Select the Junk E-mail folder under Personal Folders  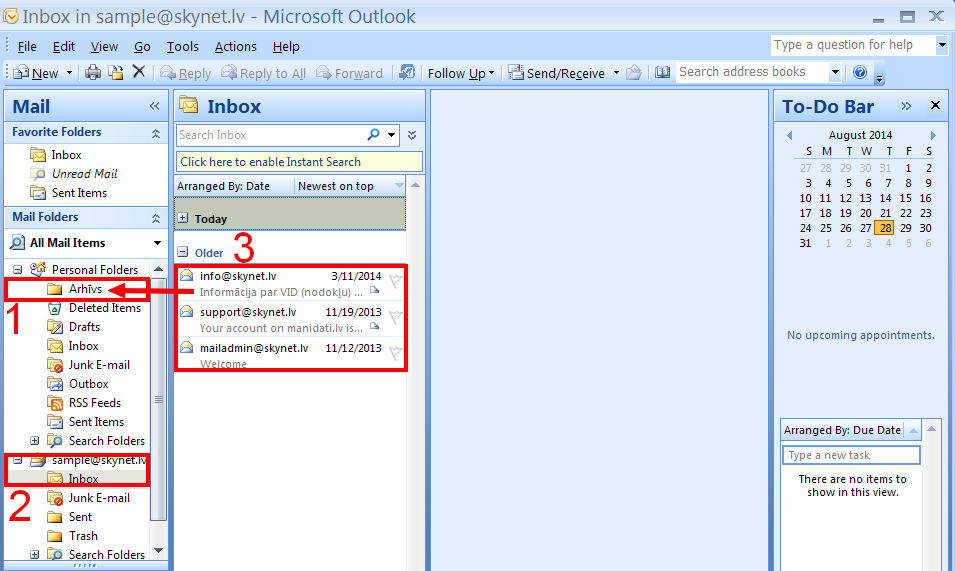coord(98,365)
